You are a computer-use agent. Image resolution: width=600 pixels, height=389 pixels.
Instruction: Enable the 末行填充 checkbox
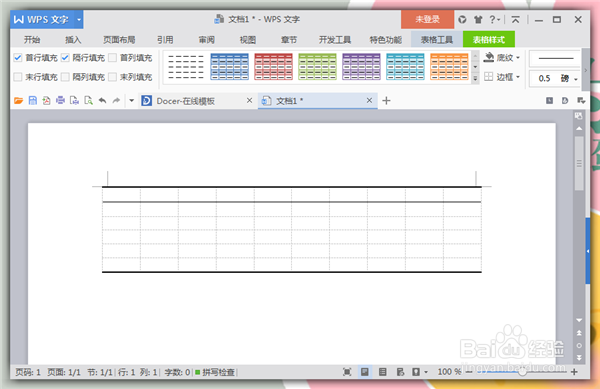pos(18,77)
